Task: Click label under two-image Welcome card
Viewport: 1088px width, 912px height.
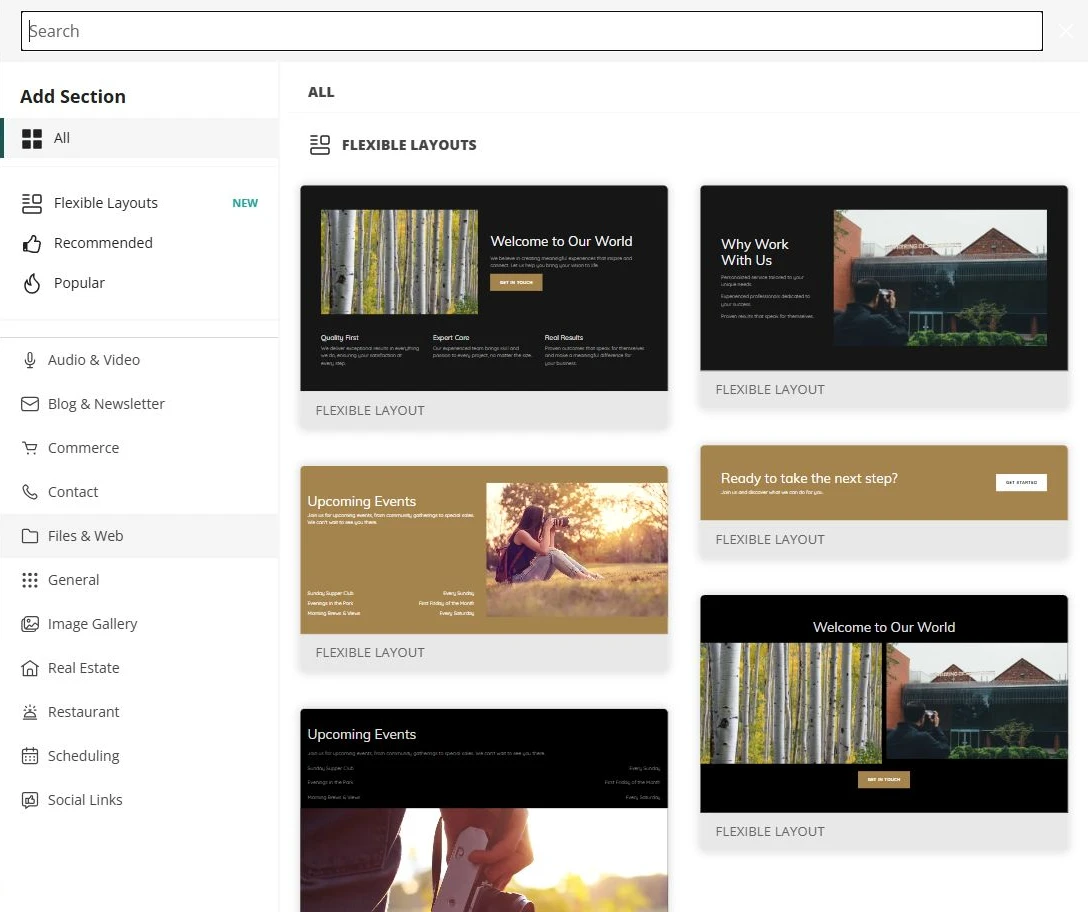Action: tap(770, 832)
